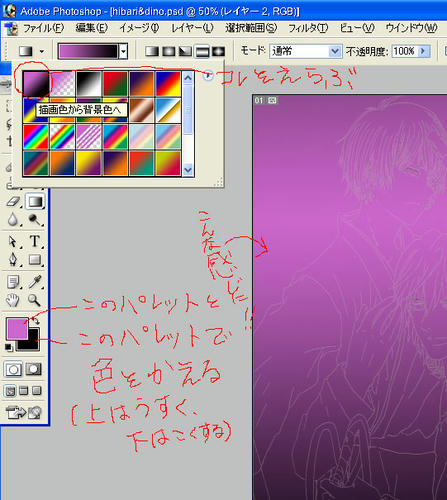447x500 pixels.
Task: Choose the Reflected gradient style
Action: pyautogui.click(x=202, y=51)
